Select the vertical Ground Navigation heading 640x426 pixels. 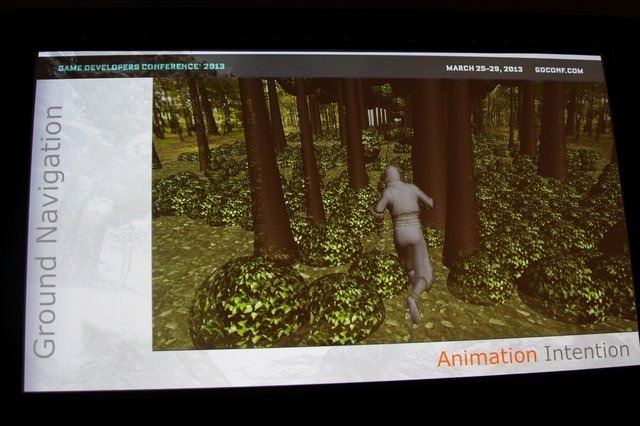[50, 230]
